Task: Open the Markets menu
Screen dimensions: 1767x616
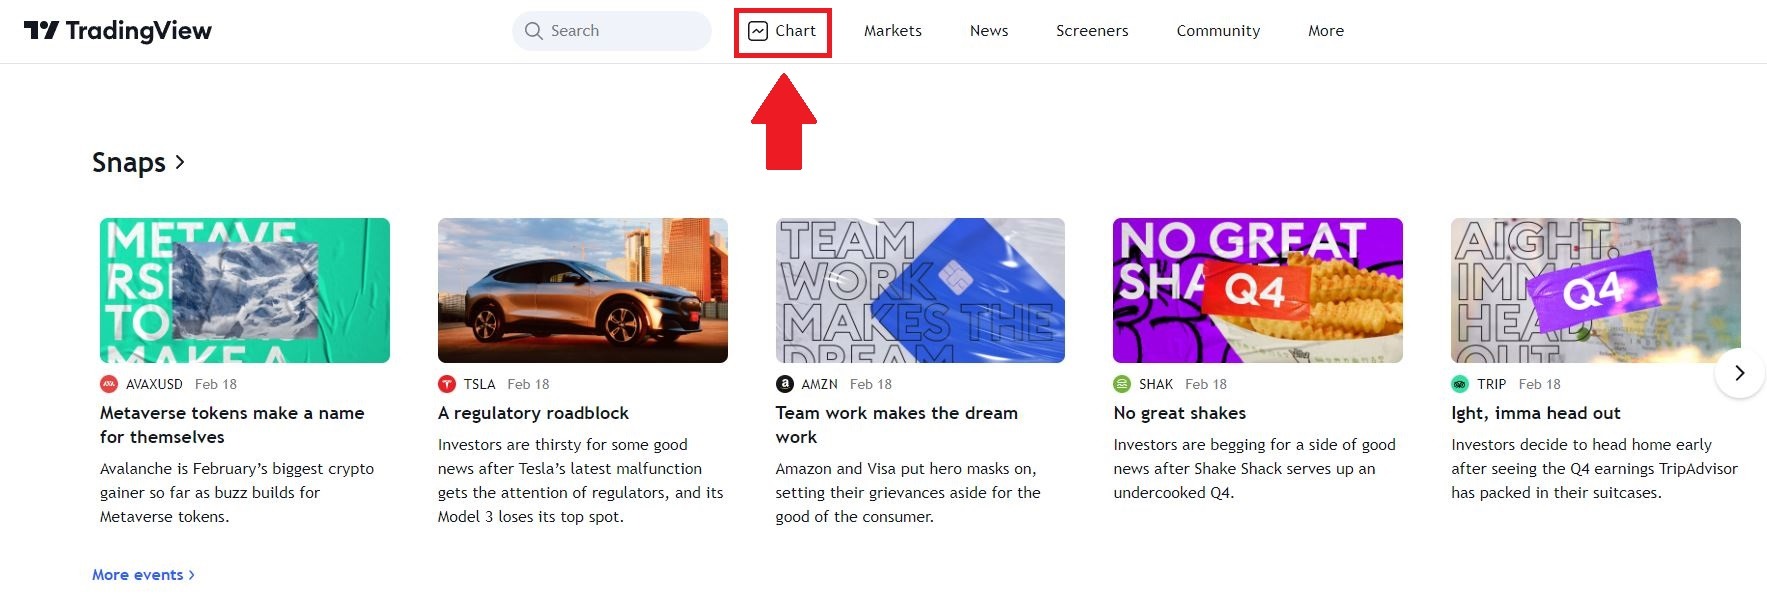Action: click(893, 31)
